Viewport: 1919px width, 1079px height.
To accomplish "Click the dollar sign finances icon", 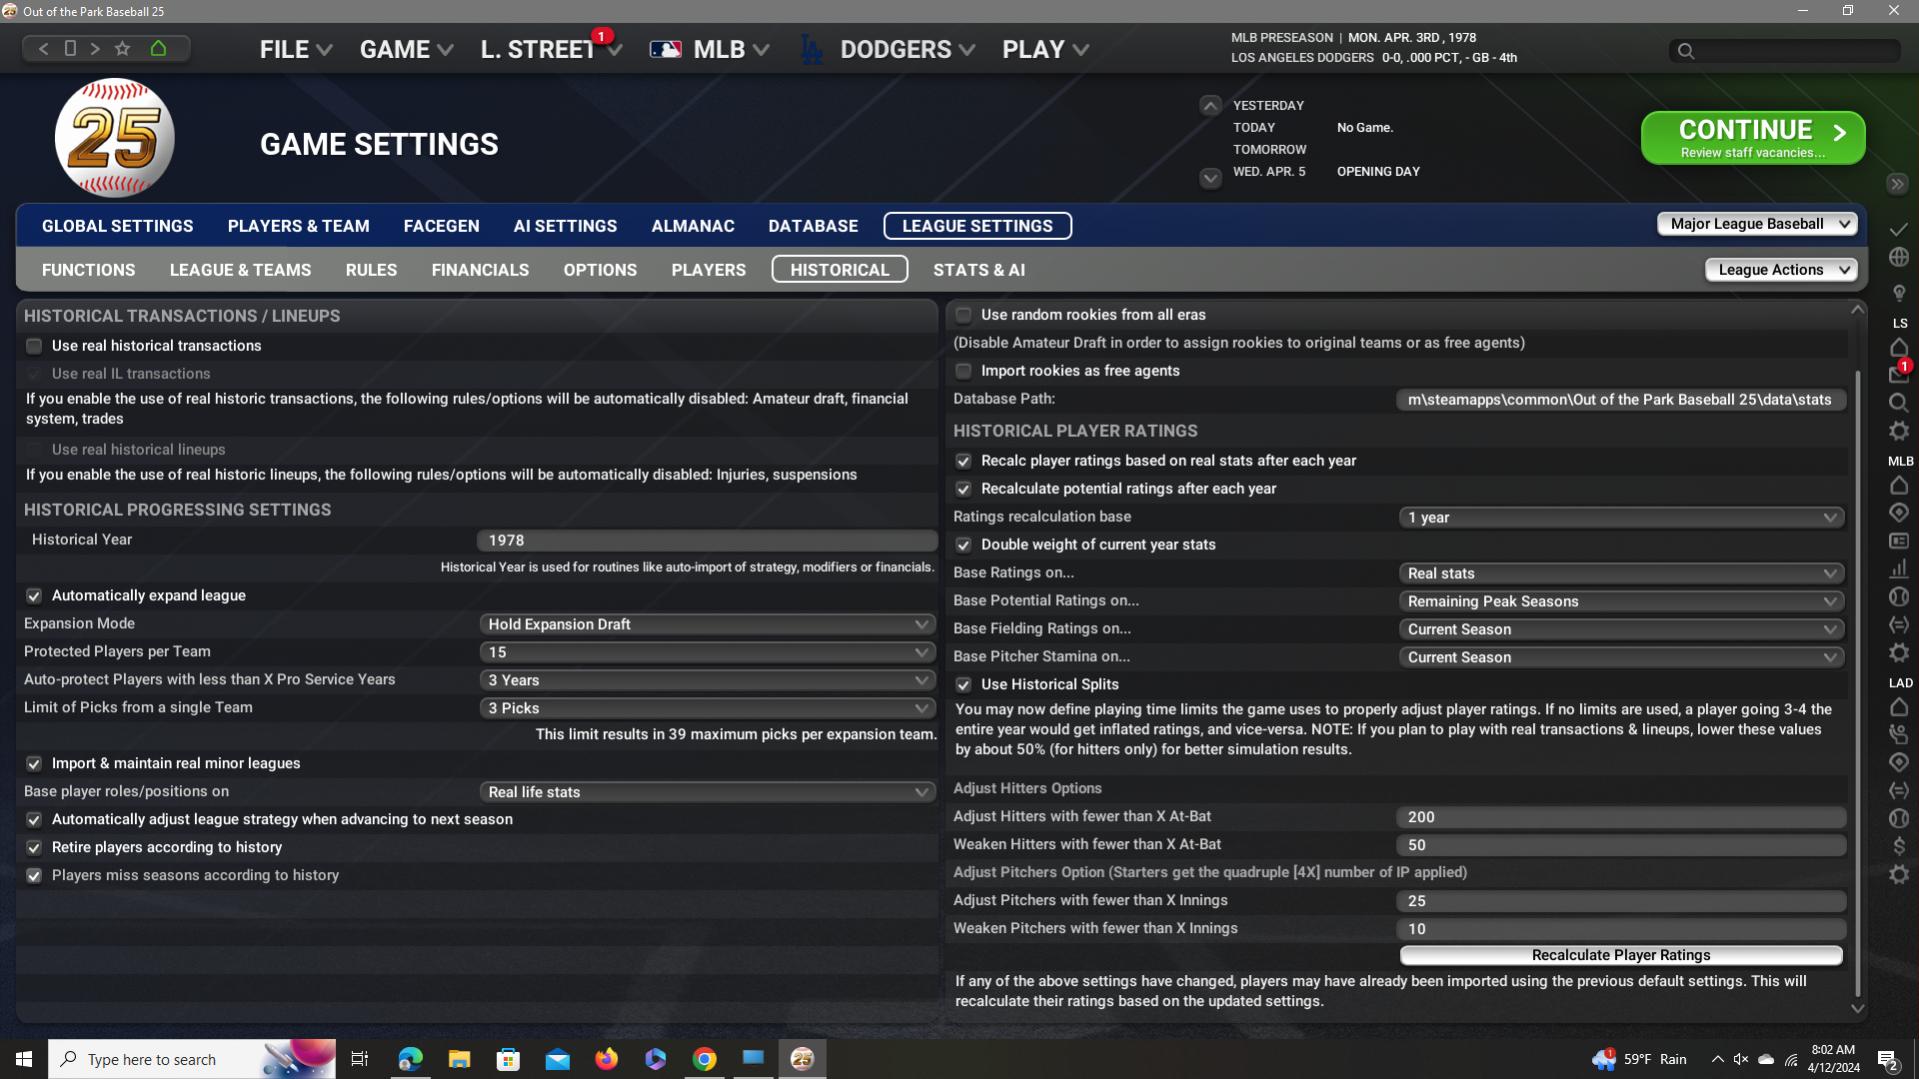I will [1899, 846].
